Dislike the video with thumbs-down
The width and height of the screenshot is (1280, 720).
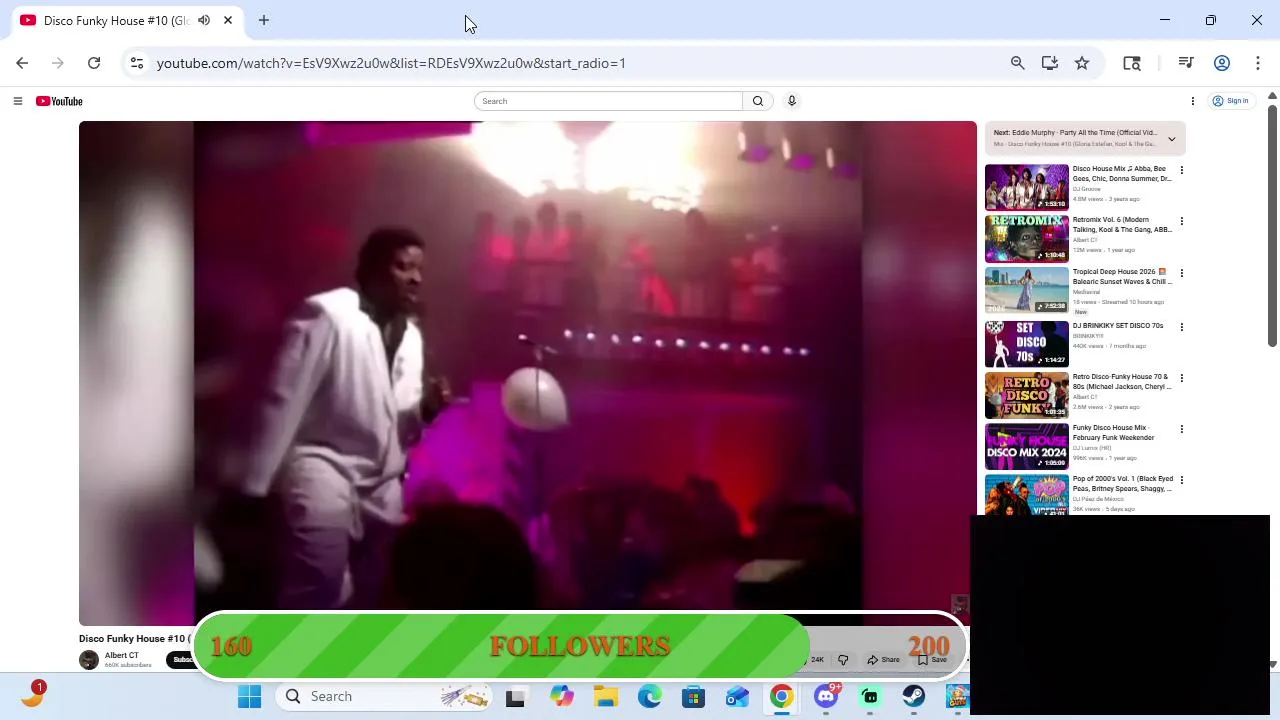(843, 660)
